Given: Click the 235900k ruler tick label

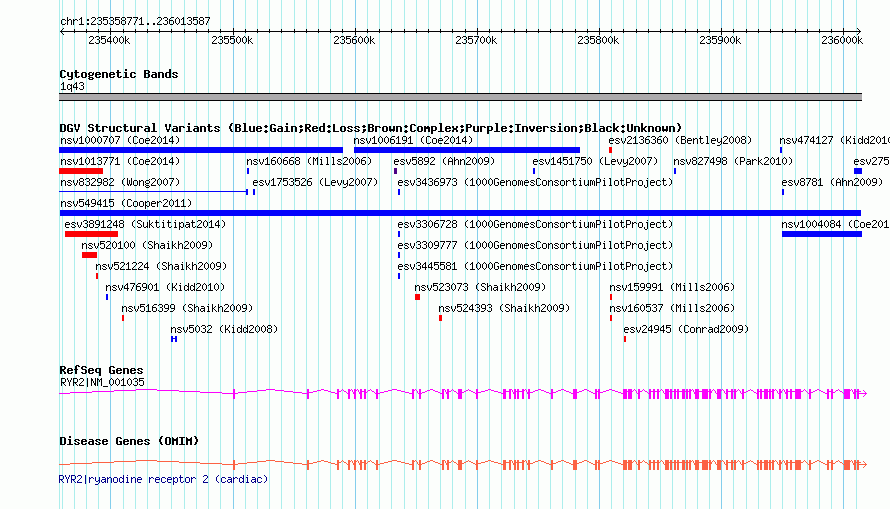Looking at the screenshot, I should [x=720, y=40].
